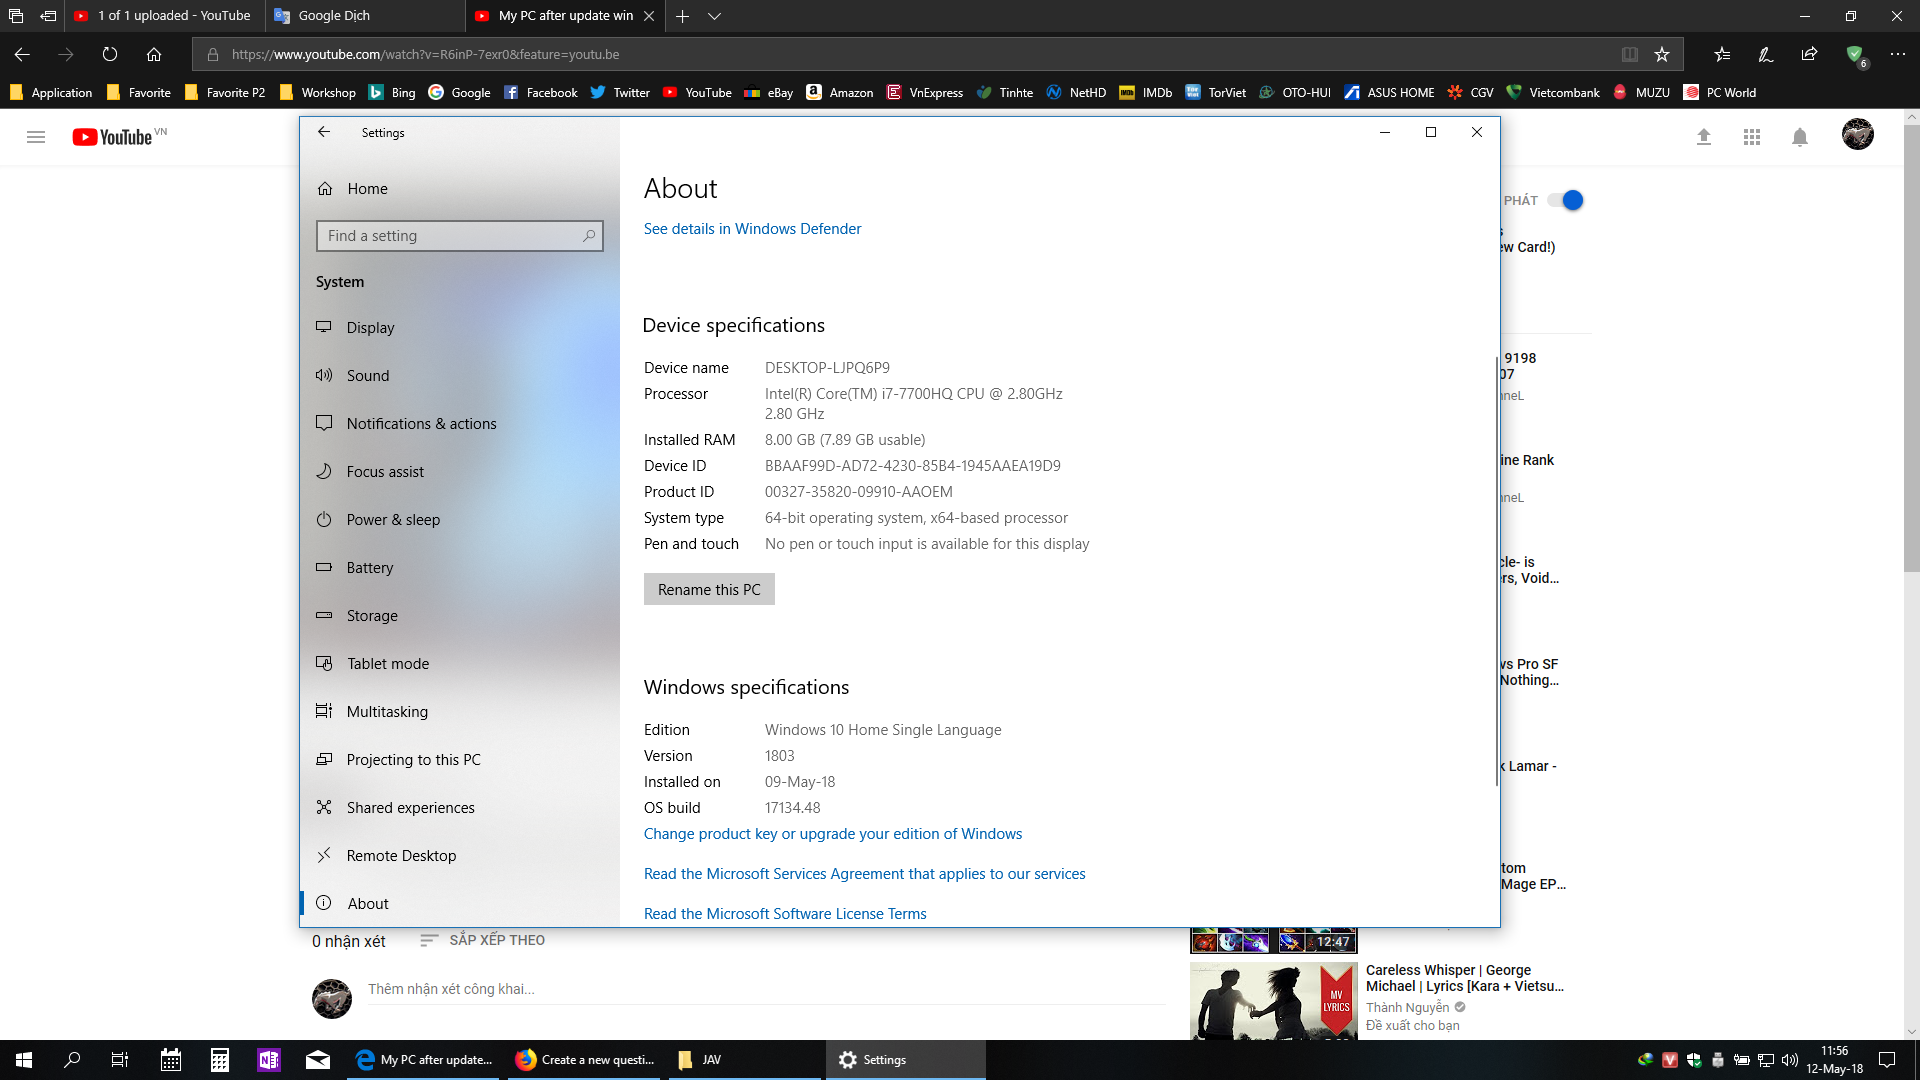Expand the Notifications and actions settings
The height and width of the screenshot is (1080, 1920).
click(x=421, y=422)
